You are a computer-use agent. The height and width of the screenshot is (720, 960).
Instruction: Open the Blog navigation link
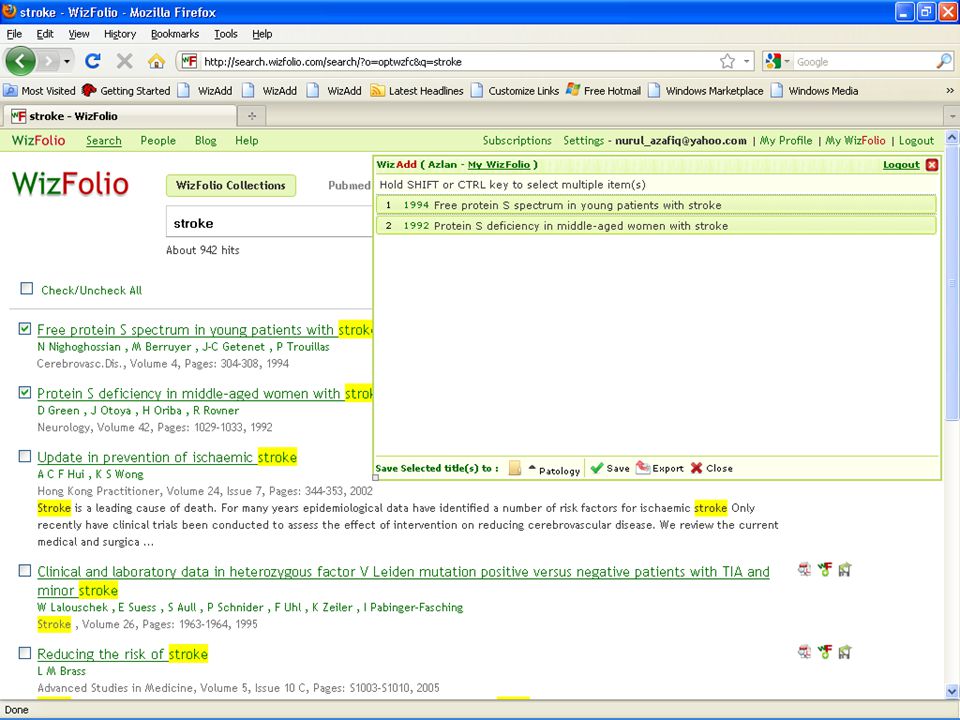[206, 140]
